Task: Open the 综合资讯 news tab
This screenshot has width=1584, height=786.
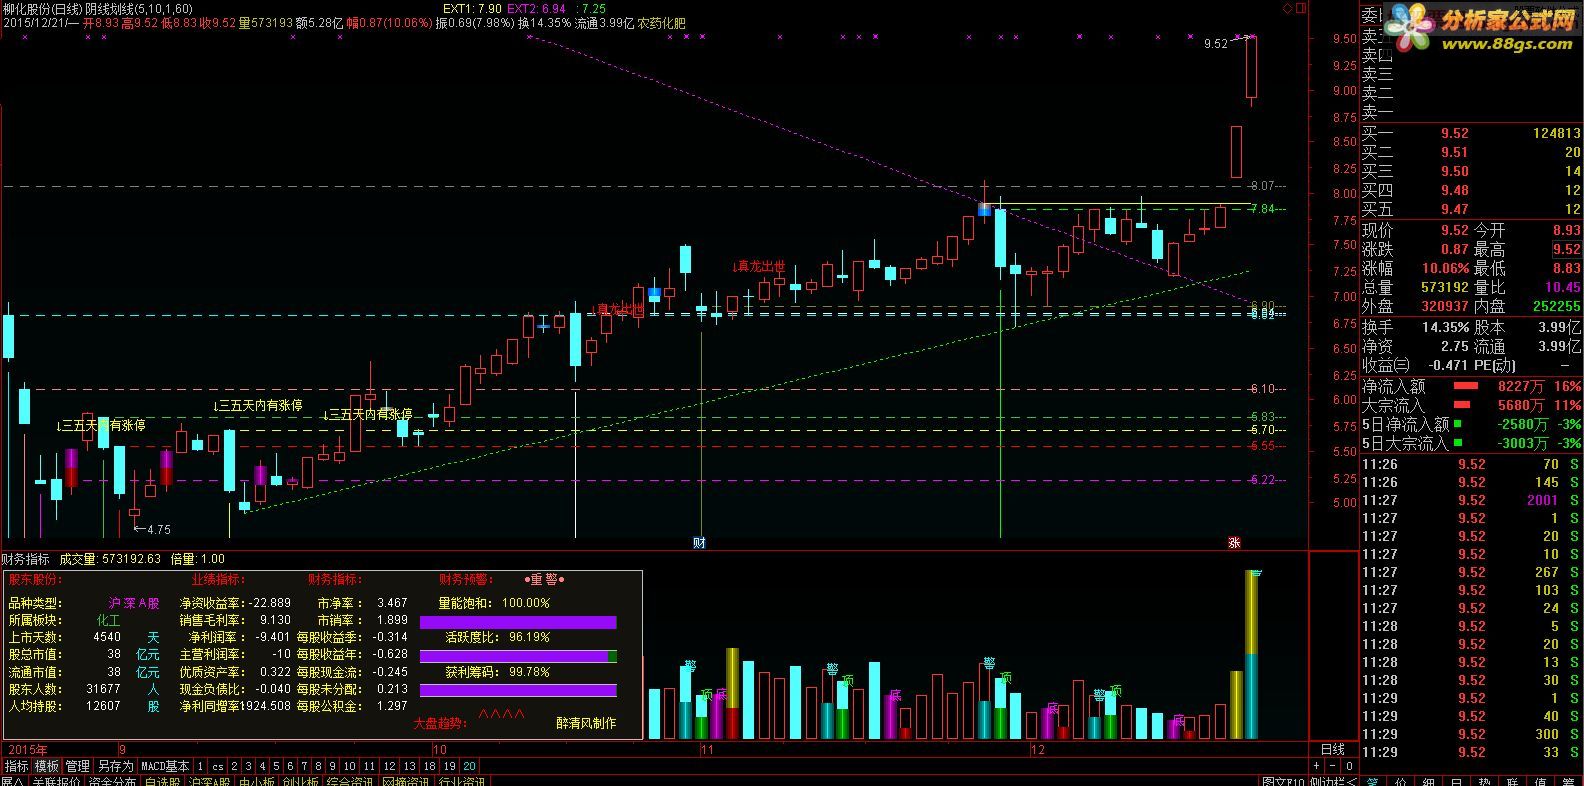Action: (350, 781)
